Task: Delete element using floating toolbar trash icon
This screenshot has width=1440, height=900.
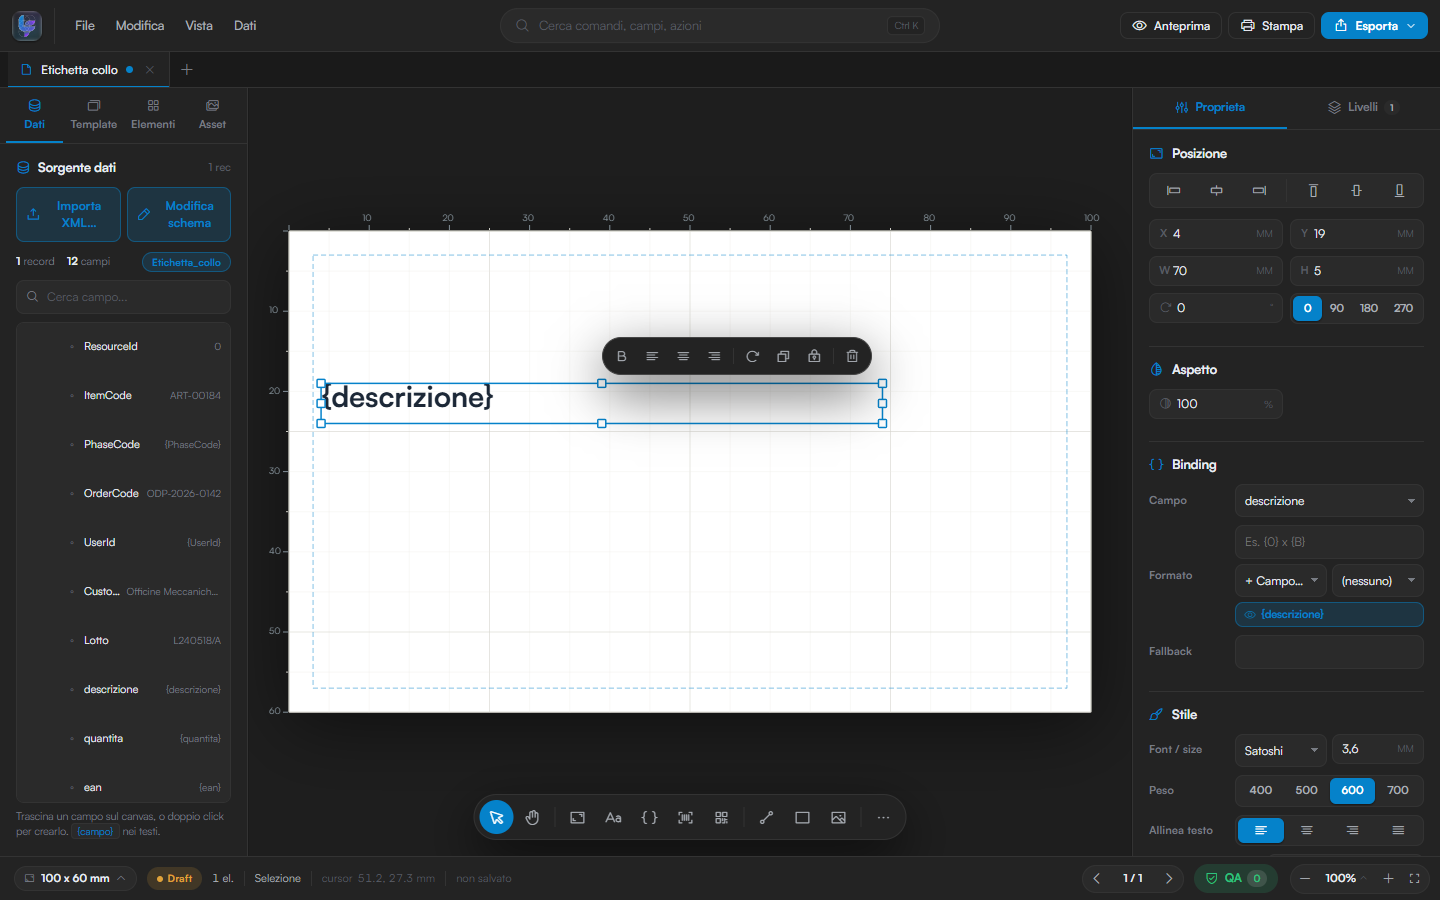Action: click(852, 356)
